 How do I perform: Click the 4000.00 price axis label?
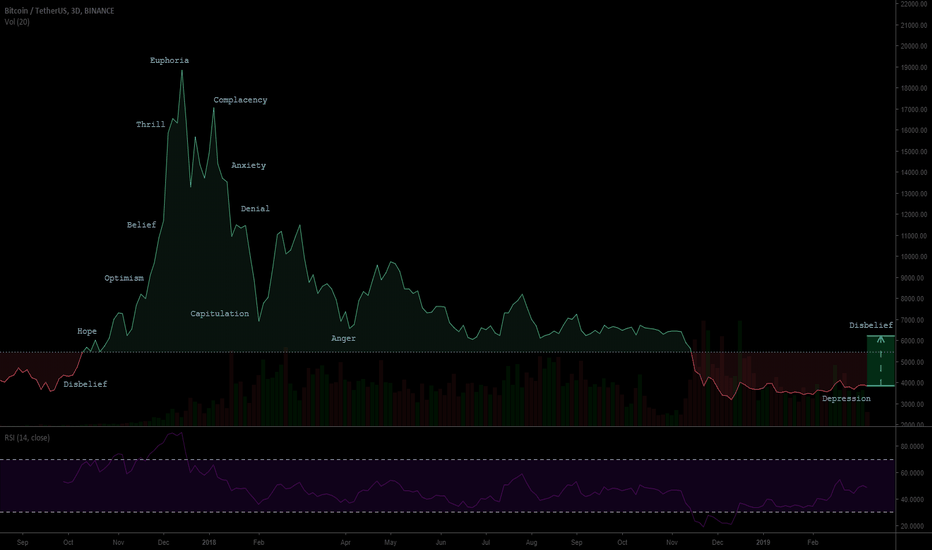tap(914, 384)
